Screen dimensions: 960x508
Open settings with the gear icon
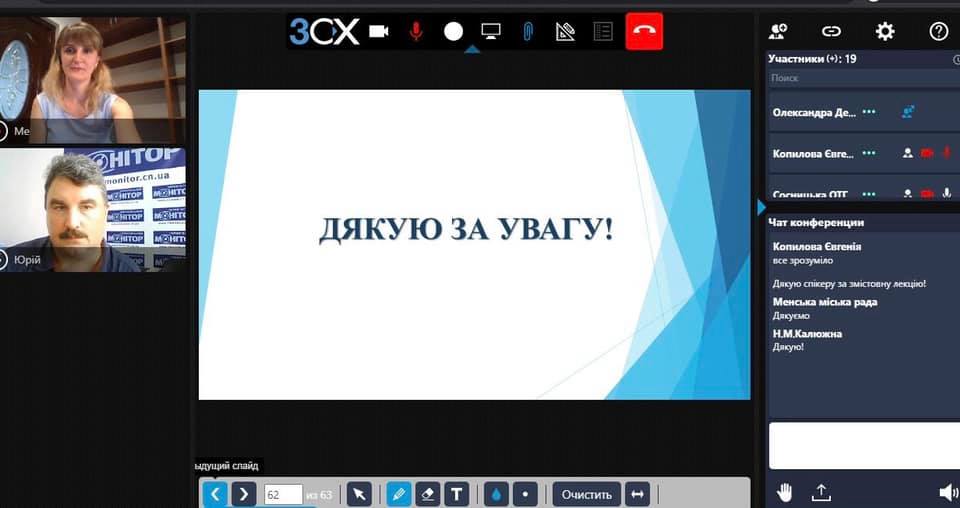pos(885,31)
